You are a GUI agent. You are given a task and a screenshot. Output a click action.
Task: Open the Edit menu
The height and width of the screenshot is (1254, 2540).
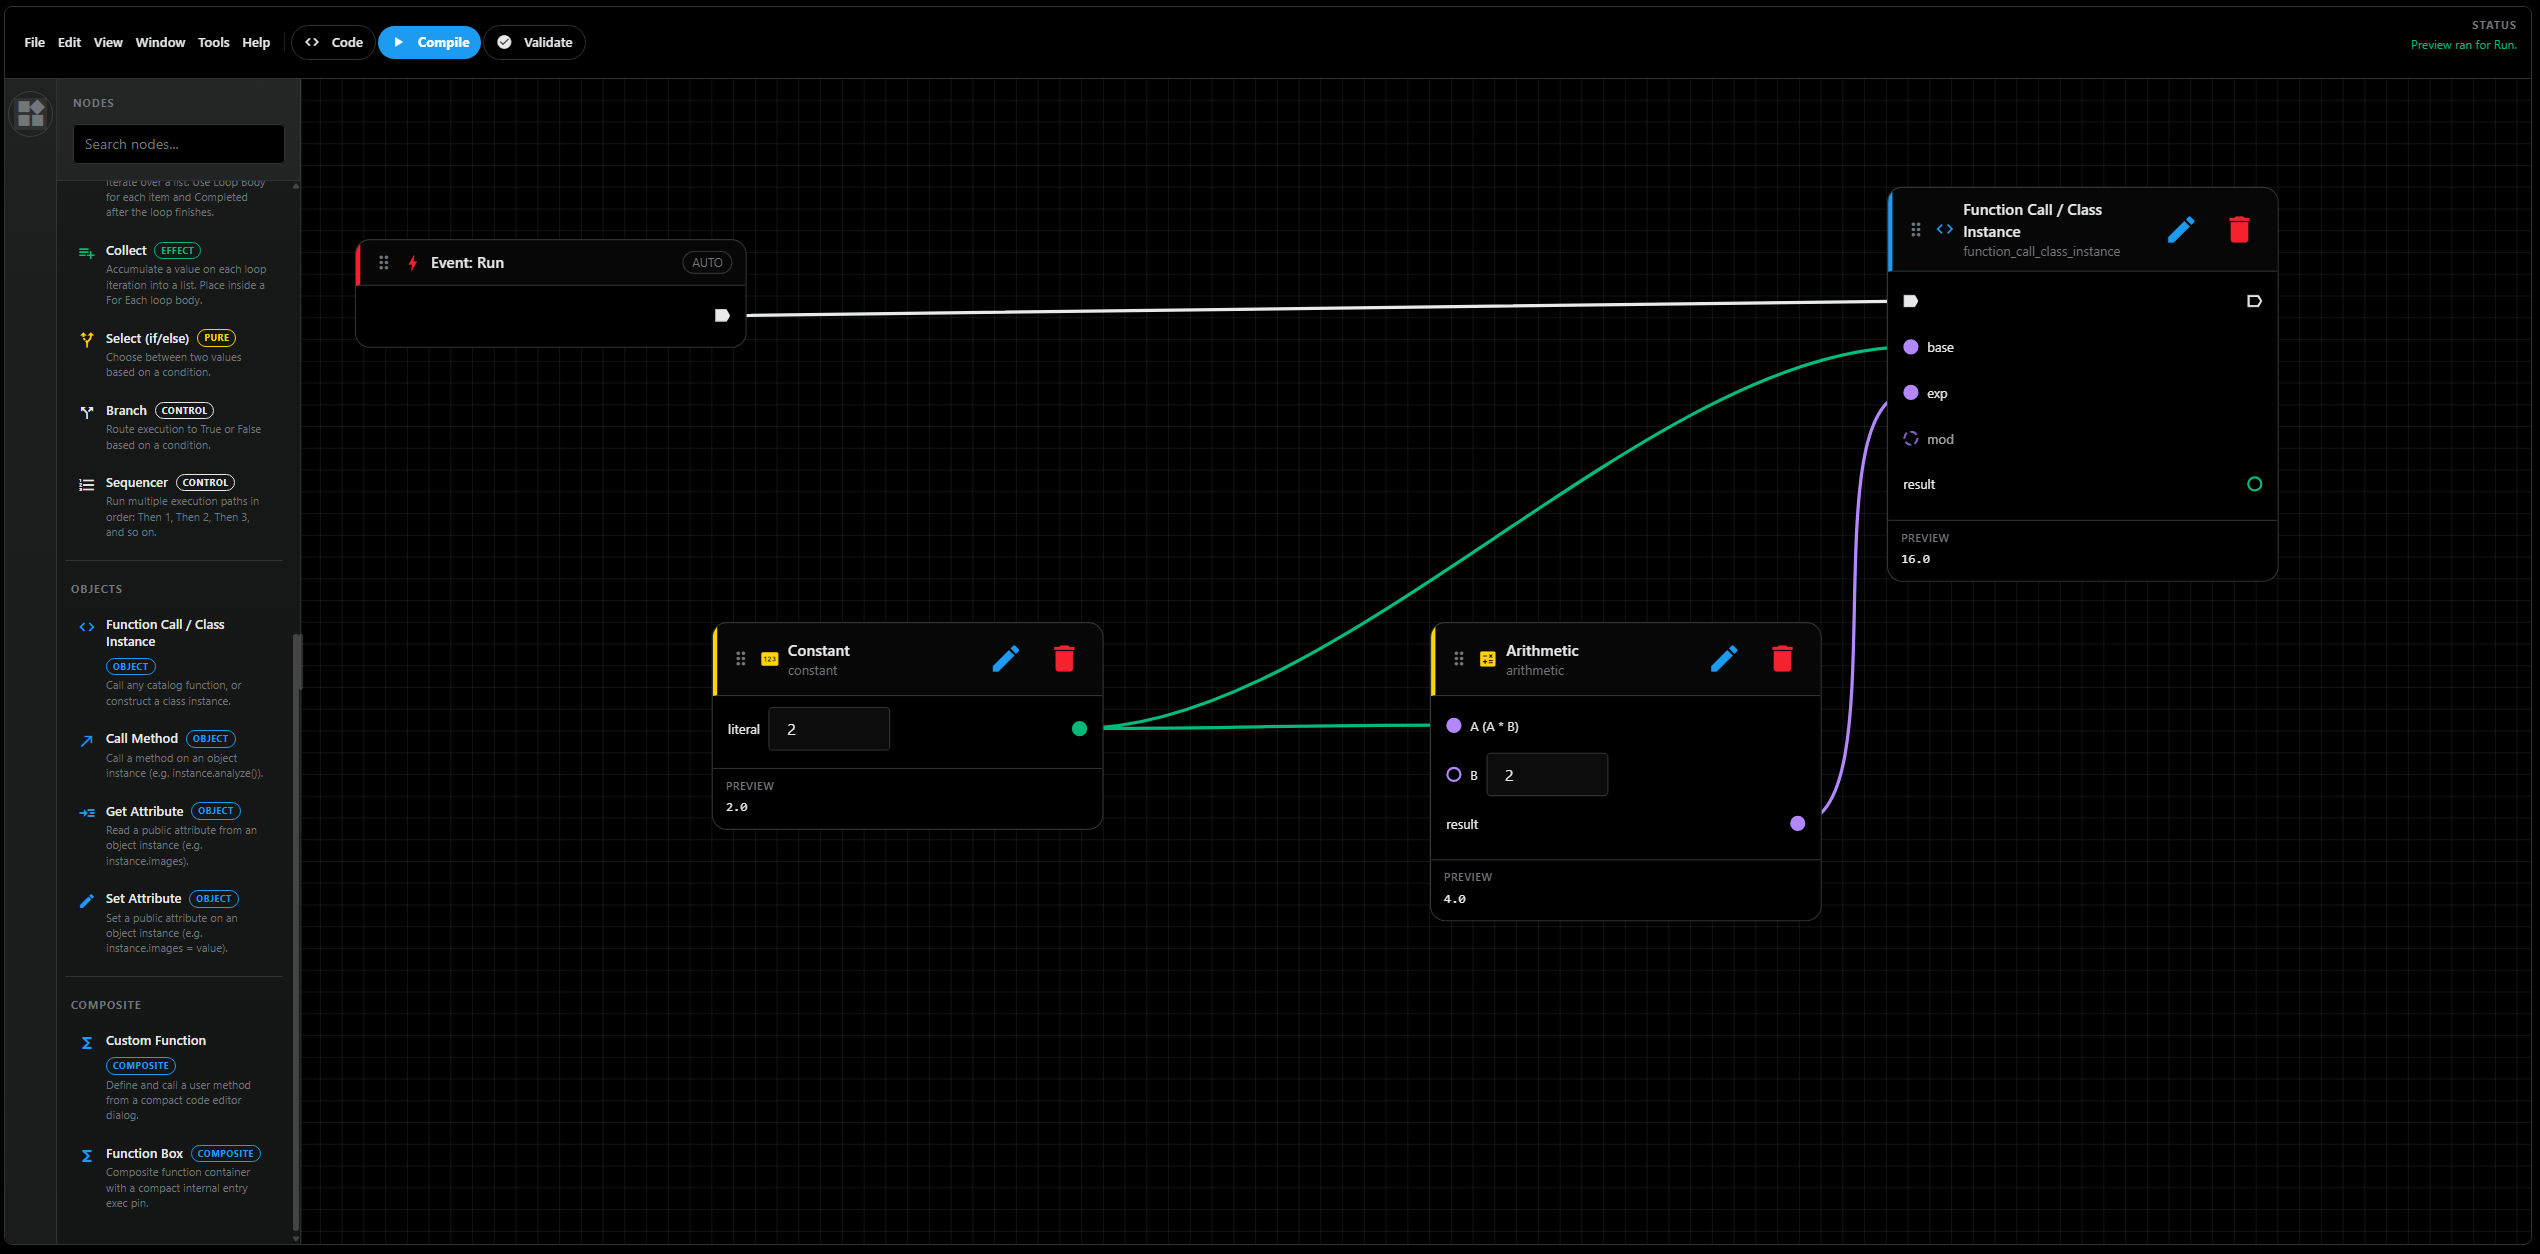click(x=69, y=42)
